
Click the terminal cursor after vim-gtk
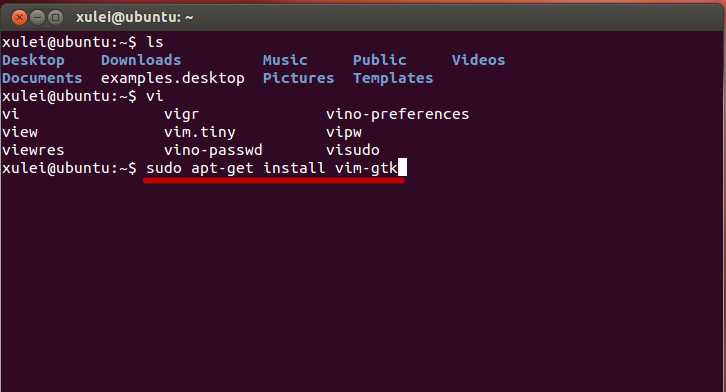402,168
